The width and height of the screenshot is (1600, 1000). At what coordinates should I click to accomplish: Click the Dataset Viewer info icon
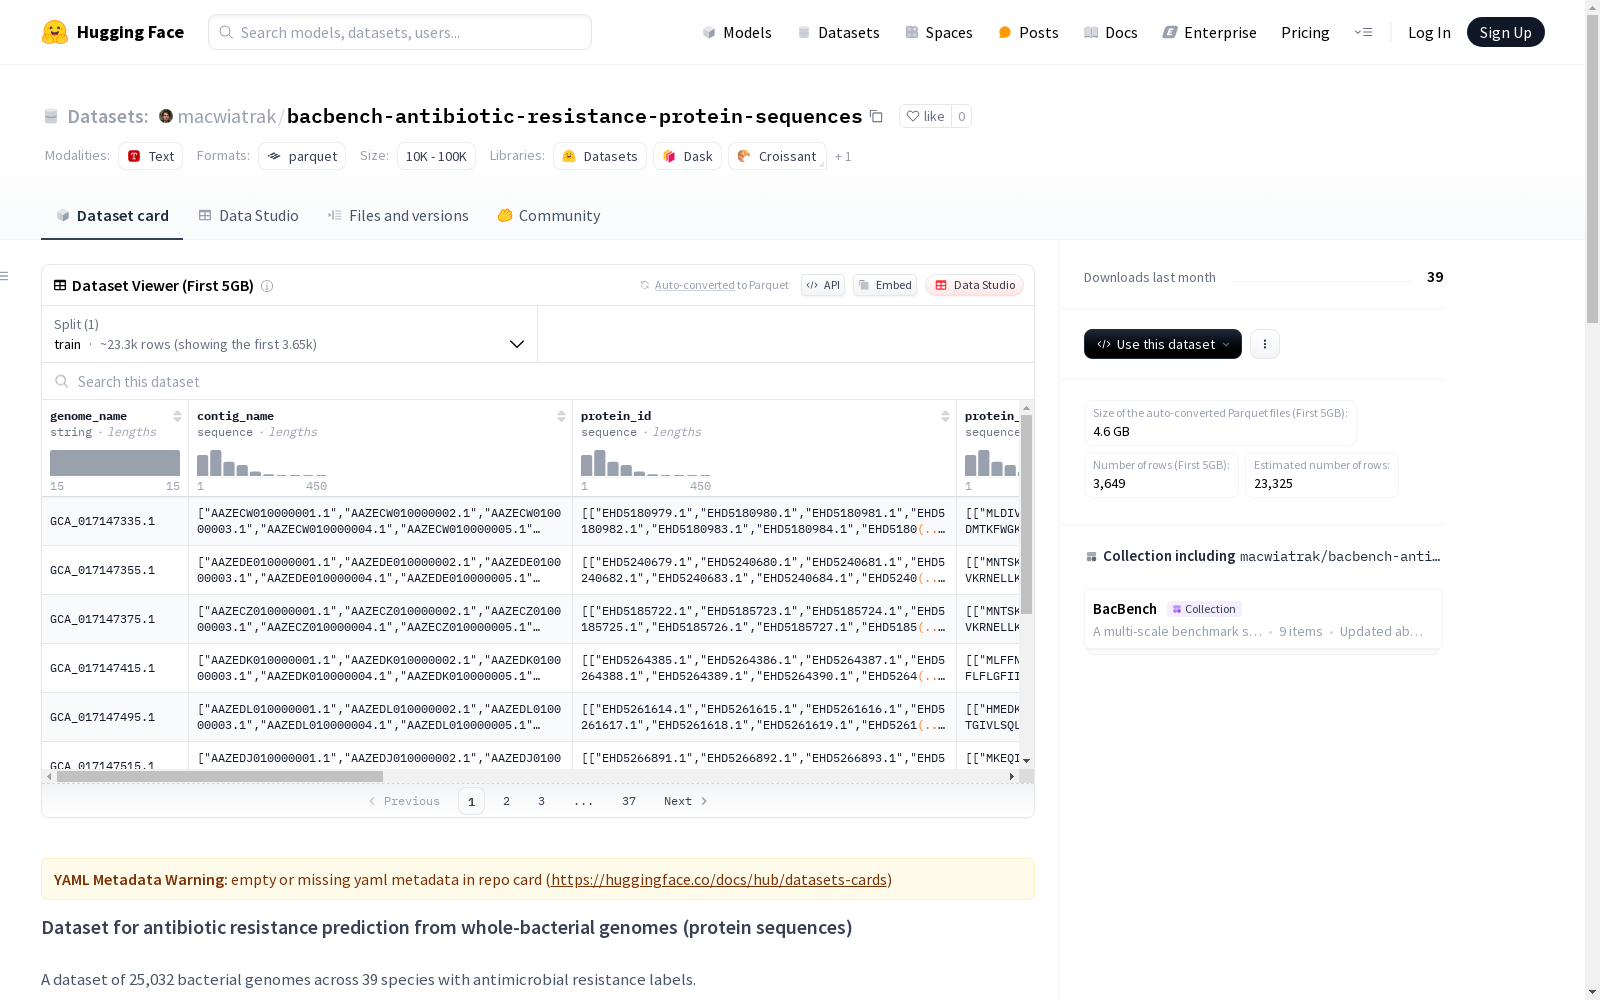click(x=267, y=286)
